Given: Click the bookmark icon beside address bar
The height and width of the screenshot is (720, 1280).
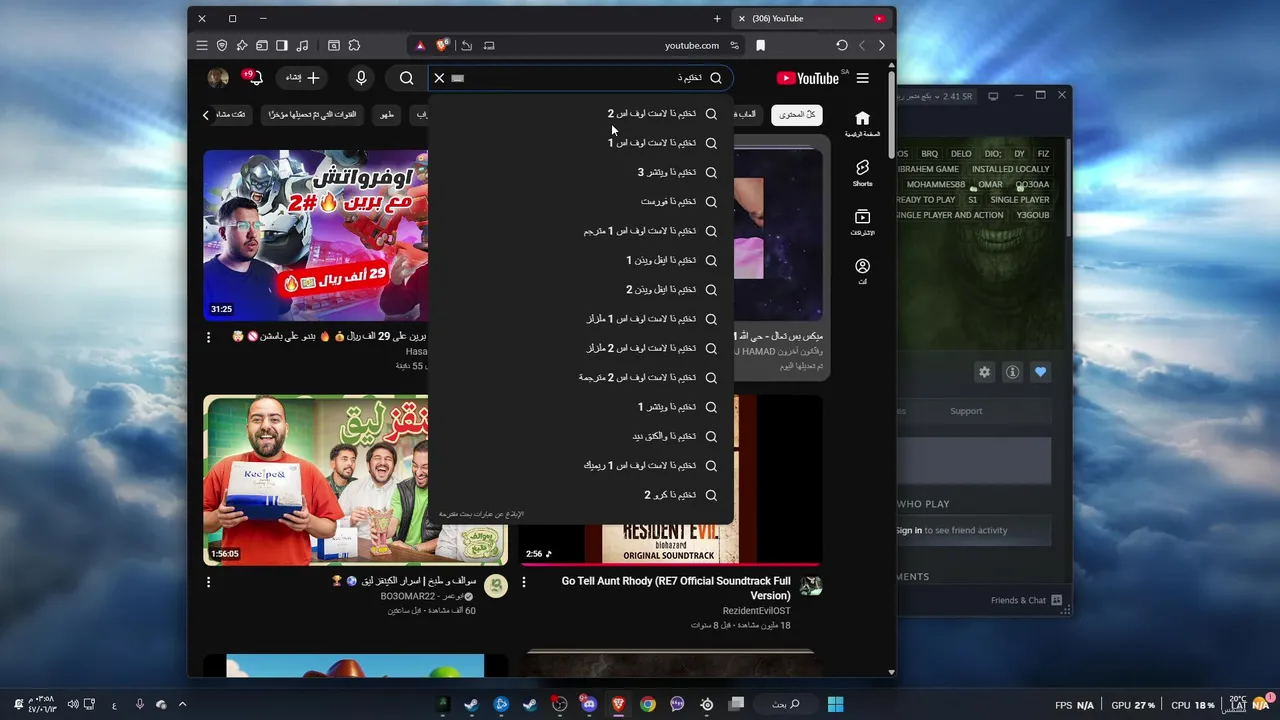Looking at the screenshot, I should (x=760, y=46).
